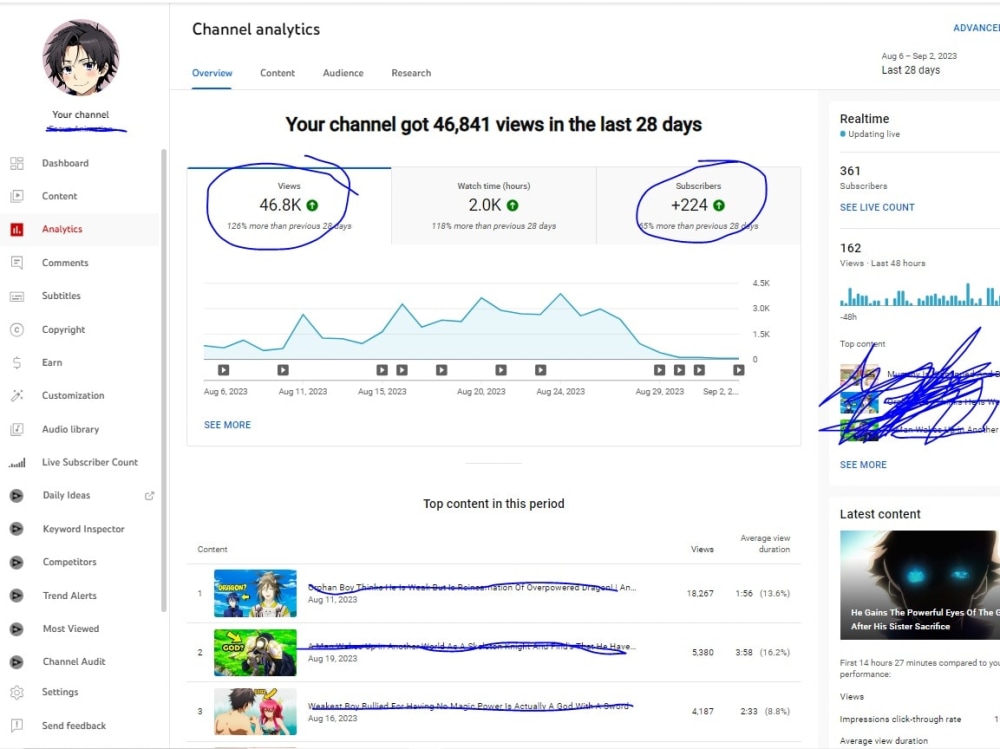The image size is (1000, 749).
Task: Click the Keyword Inspector menu label
Action: coord(84,529)
